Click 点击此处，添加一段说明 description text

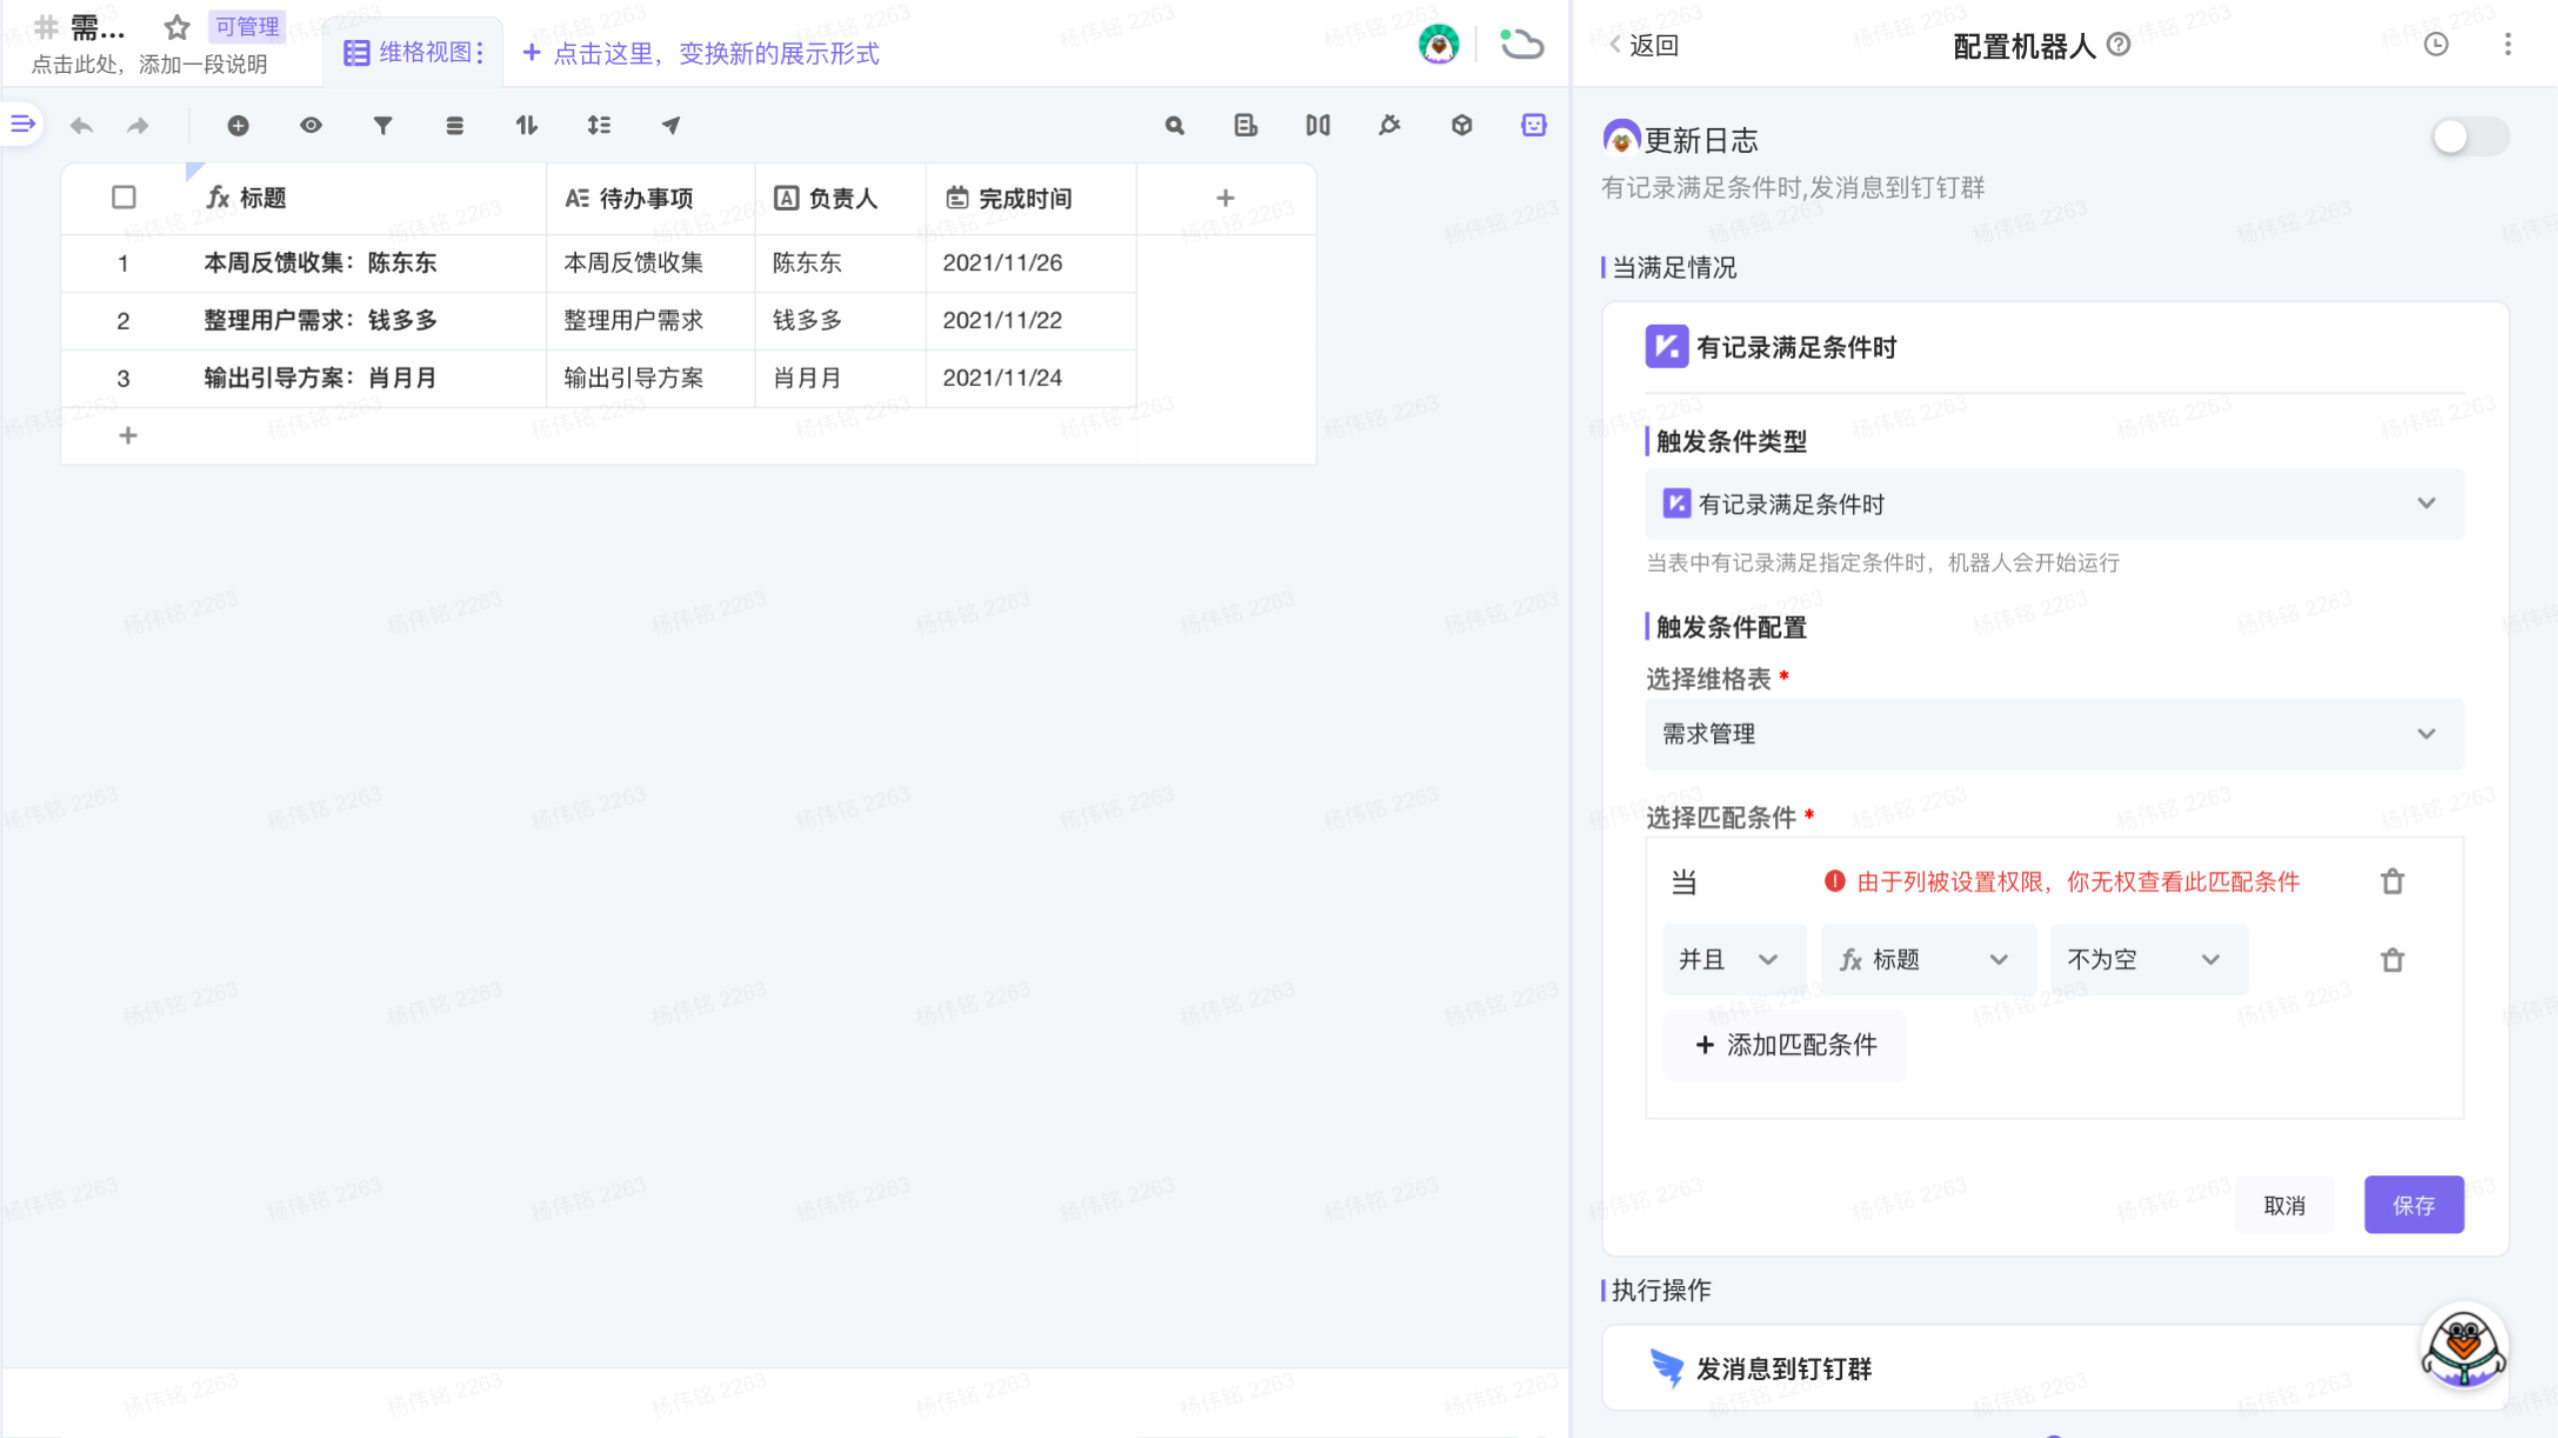(x=149, y=65)
